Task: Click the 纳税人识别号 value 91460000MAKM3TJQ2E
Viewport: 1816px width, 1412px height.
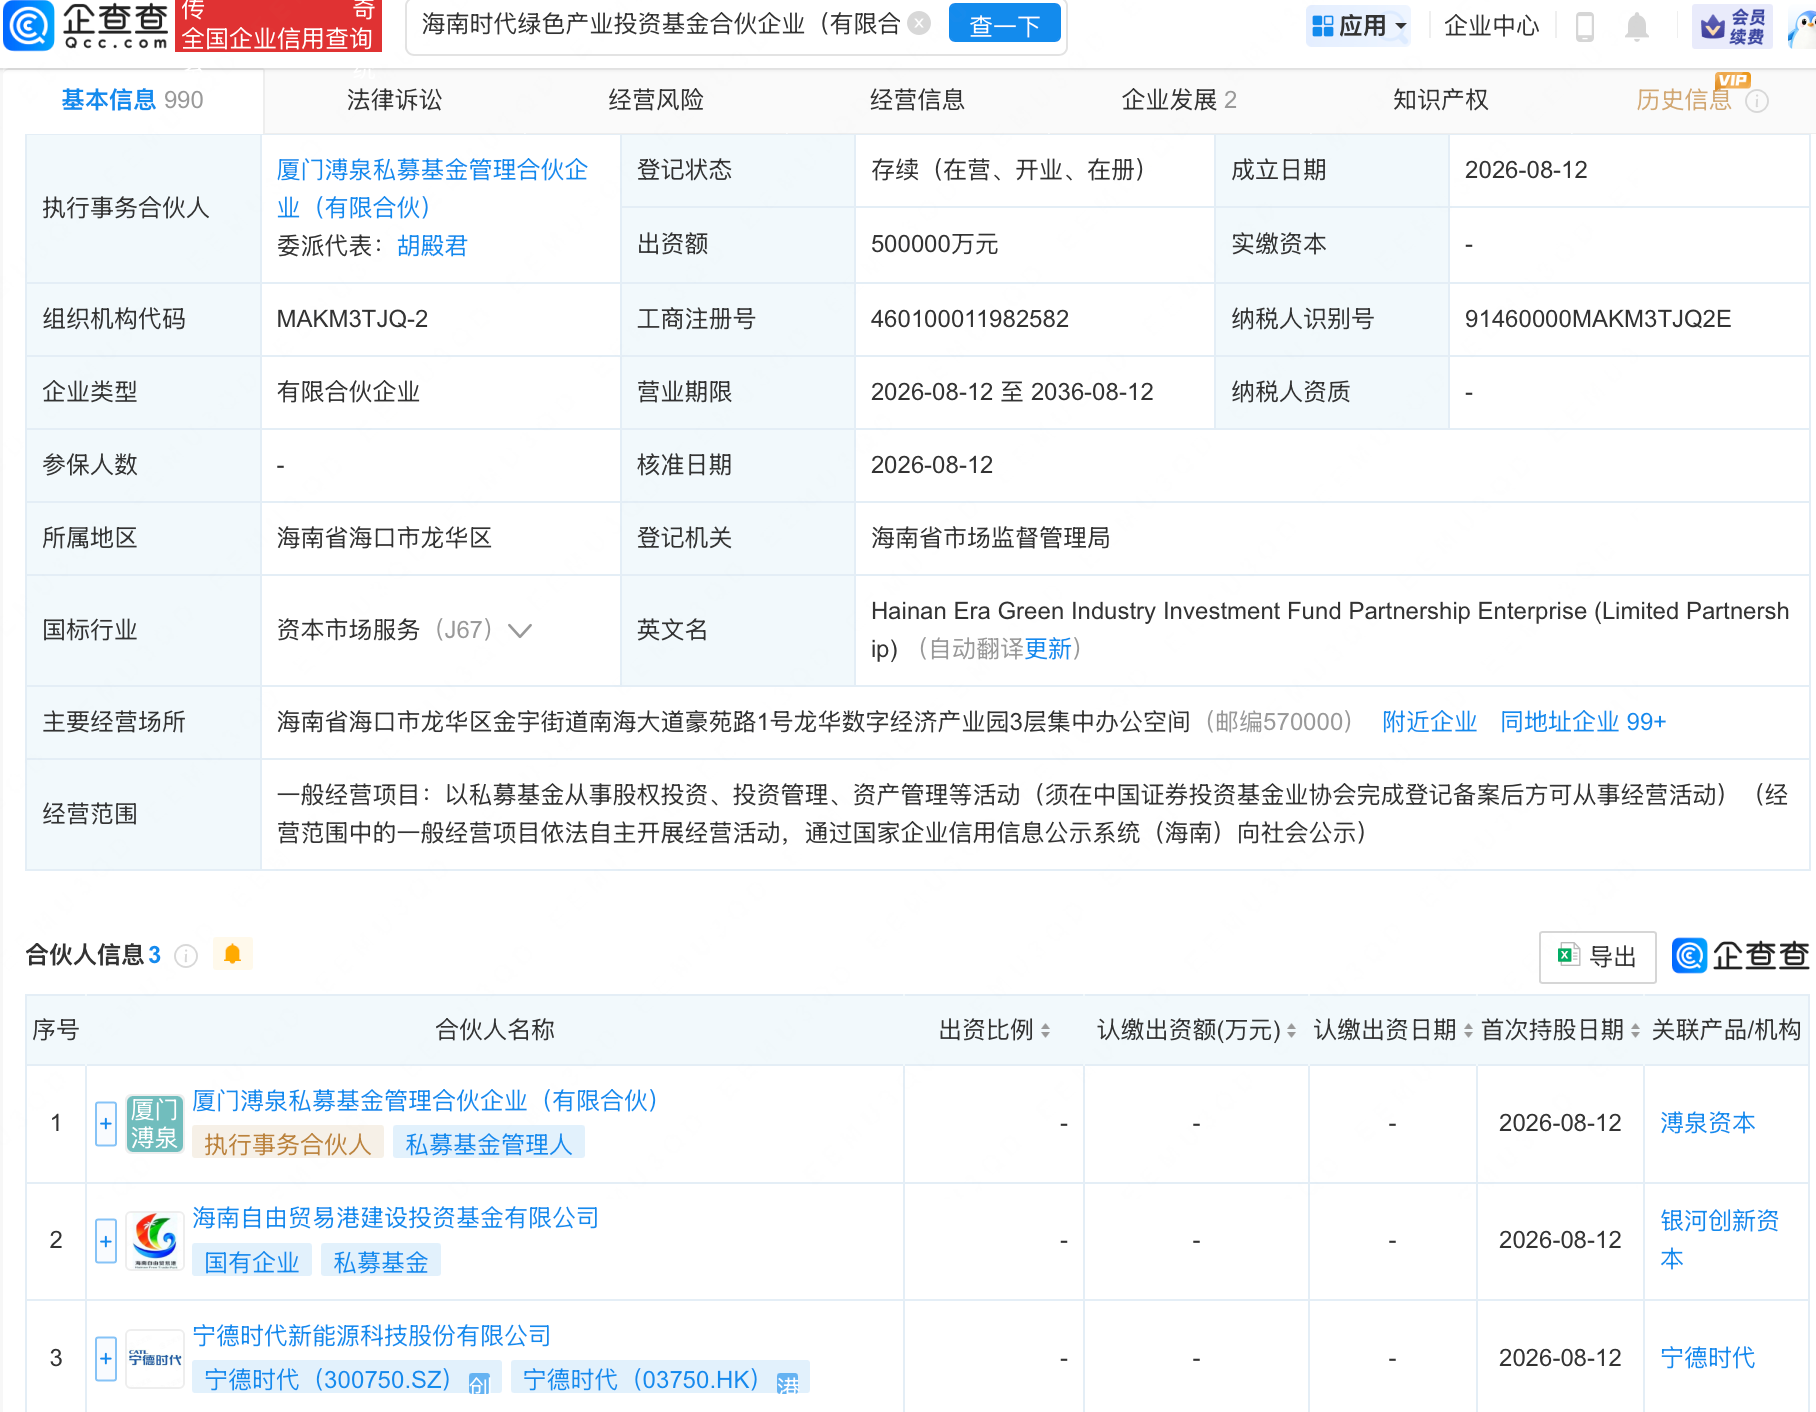Action: 1598,319
